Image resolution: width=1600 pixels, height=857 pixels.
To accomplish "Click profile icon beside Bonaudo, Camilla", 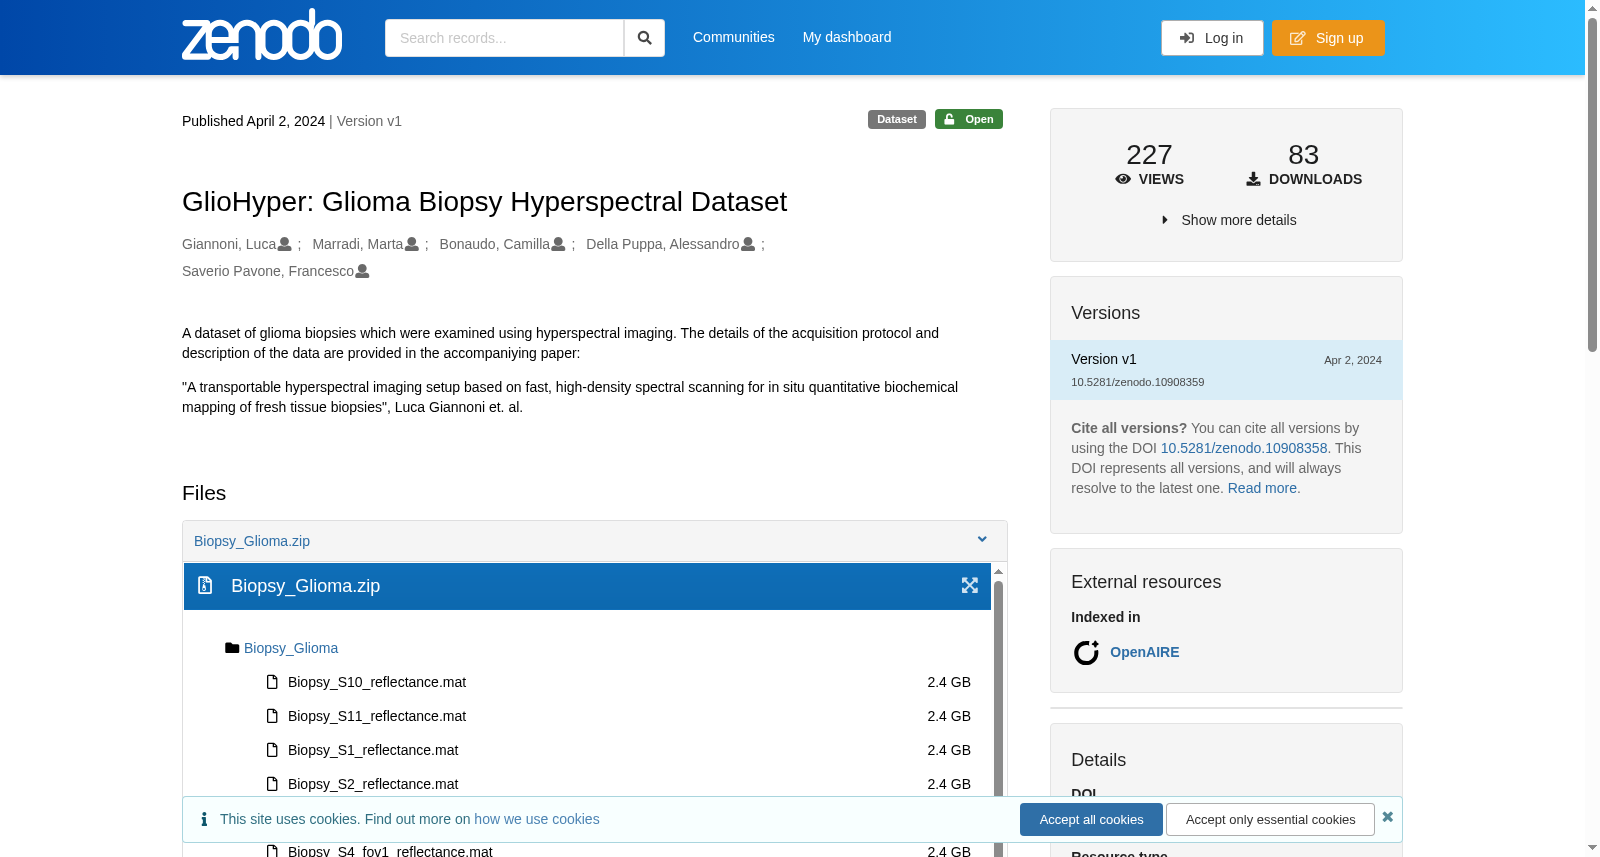I will 559,244.
